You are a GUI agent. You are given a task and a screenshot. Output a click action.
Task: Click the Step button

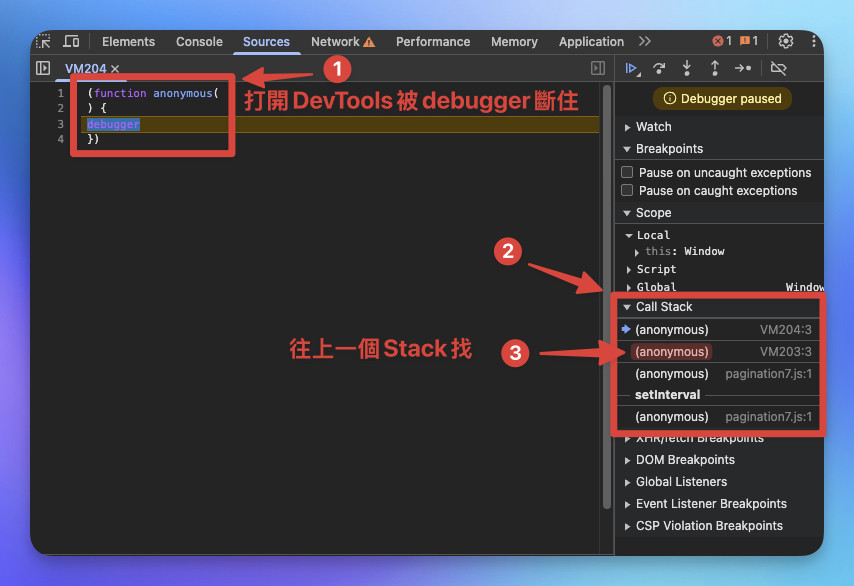(x=743, y=68)
